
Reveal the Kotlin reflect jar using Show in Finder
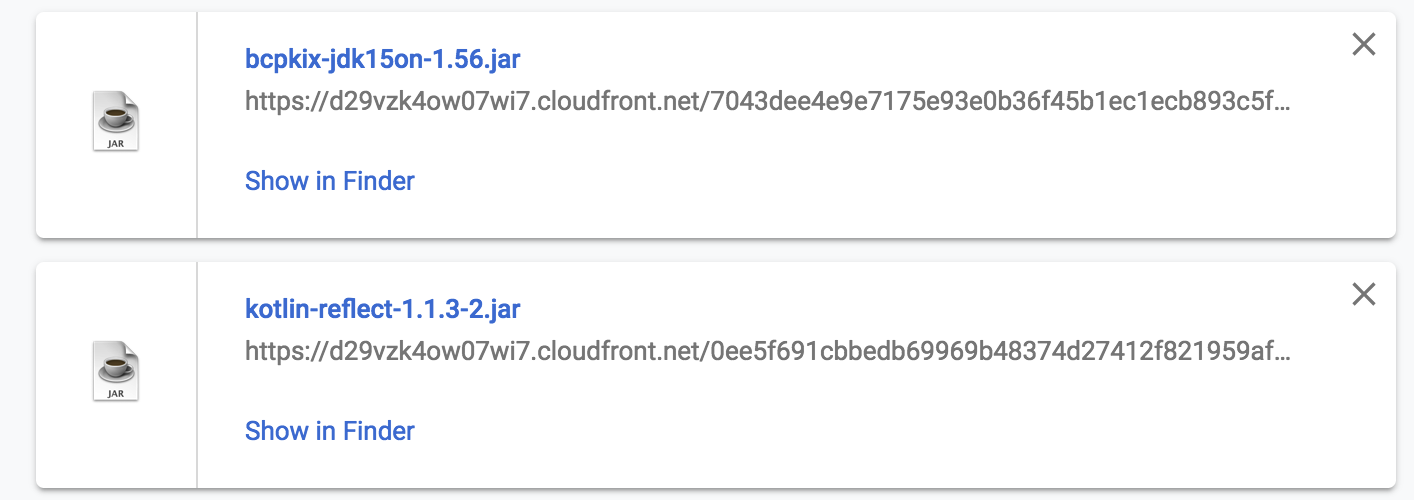click(x=329, y=431)
